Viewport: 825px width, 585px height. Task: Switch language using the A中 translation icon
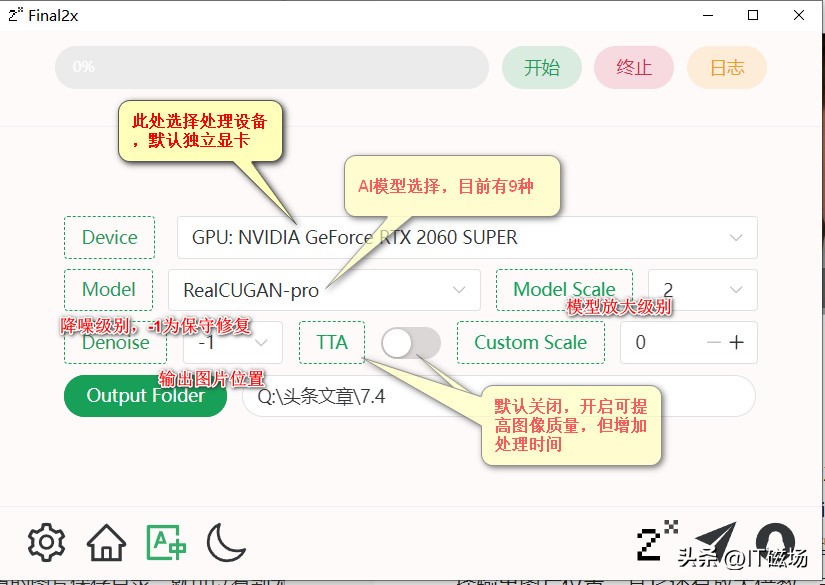pyautogui.click(x=166, y=542)
